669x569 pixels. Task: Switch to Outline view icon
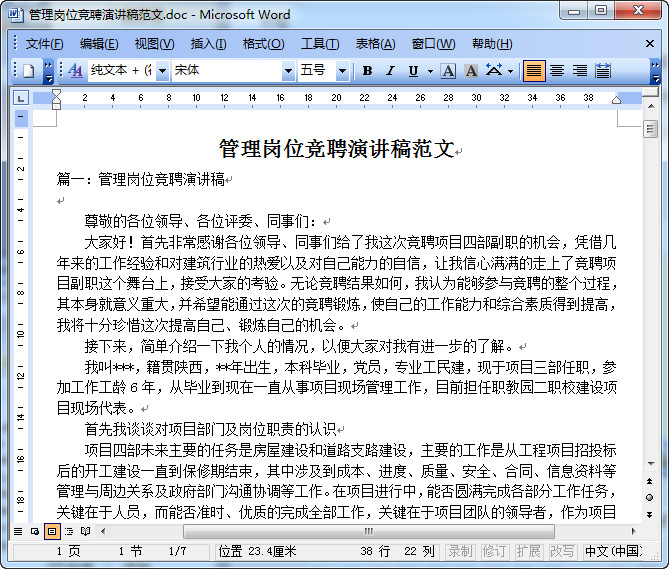[69, 531]
